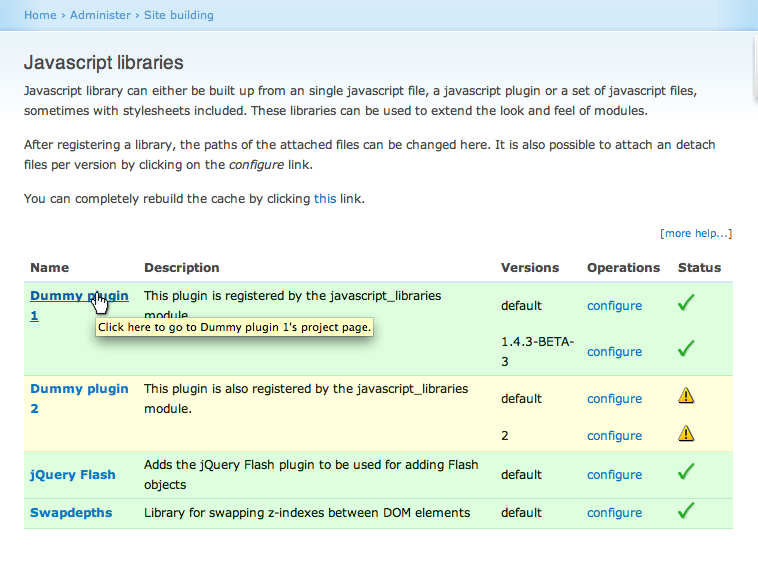758x569 pixels.
Task: Open Dummy plugin 2 link
Action: [79, 398]
